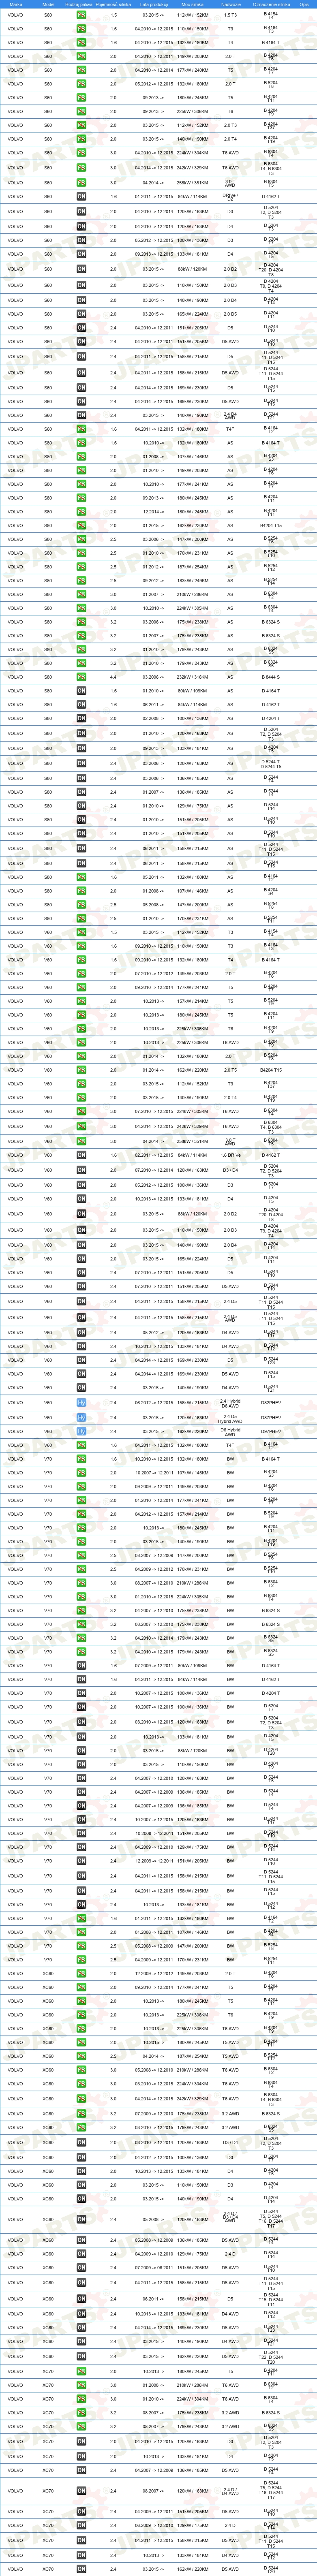Click the petrol icon in S60 1.5 row
The height and width of the screenshot is (2576, 317).
pos(81,15)
